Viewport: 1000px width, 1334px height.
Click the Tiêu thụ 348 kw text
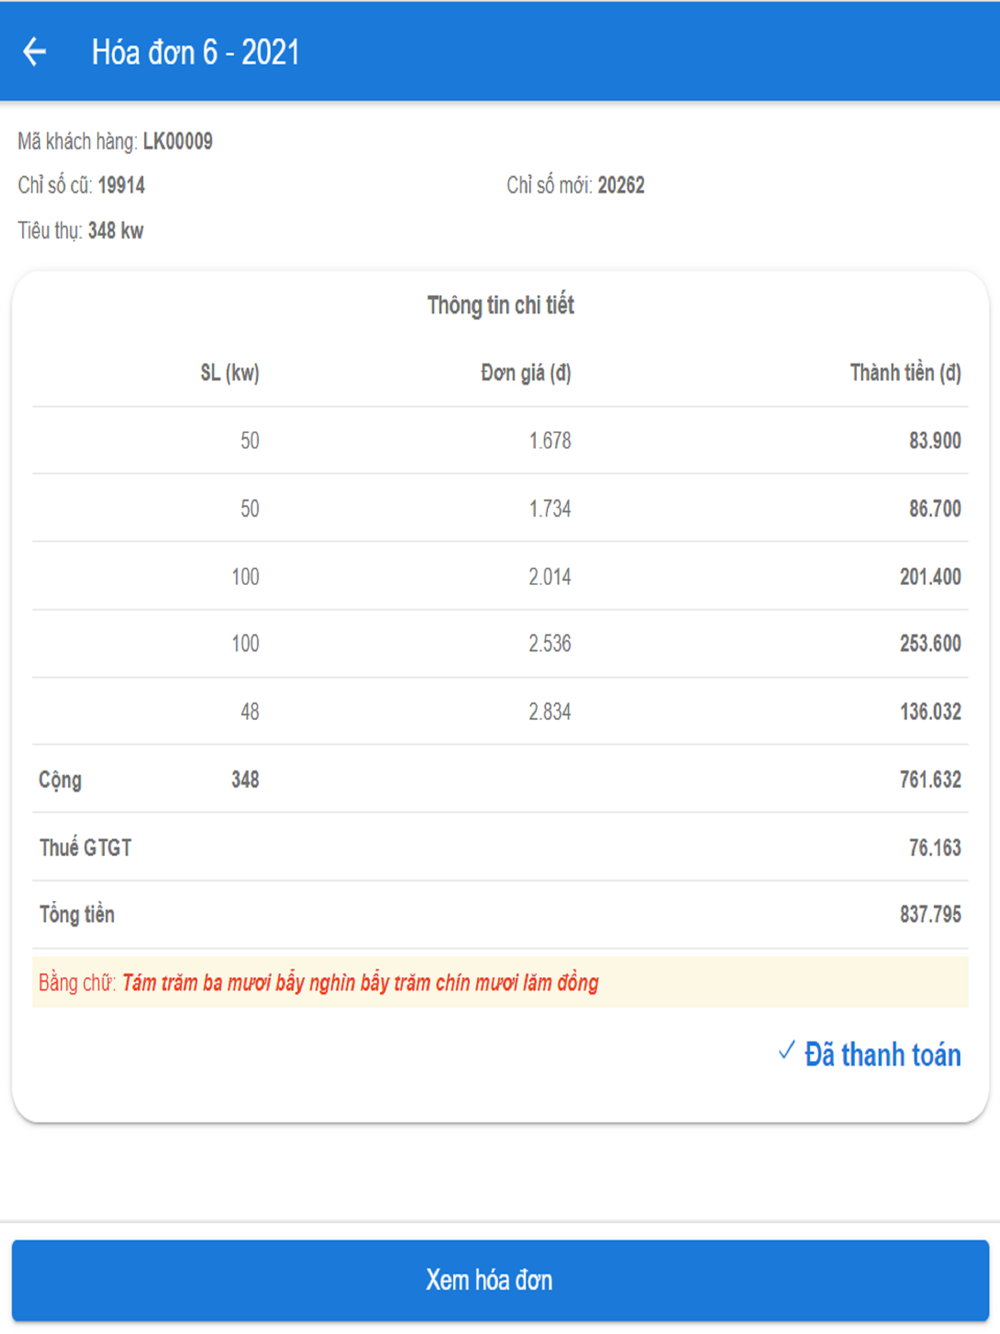(x=81, y=231)
